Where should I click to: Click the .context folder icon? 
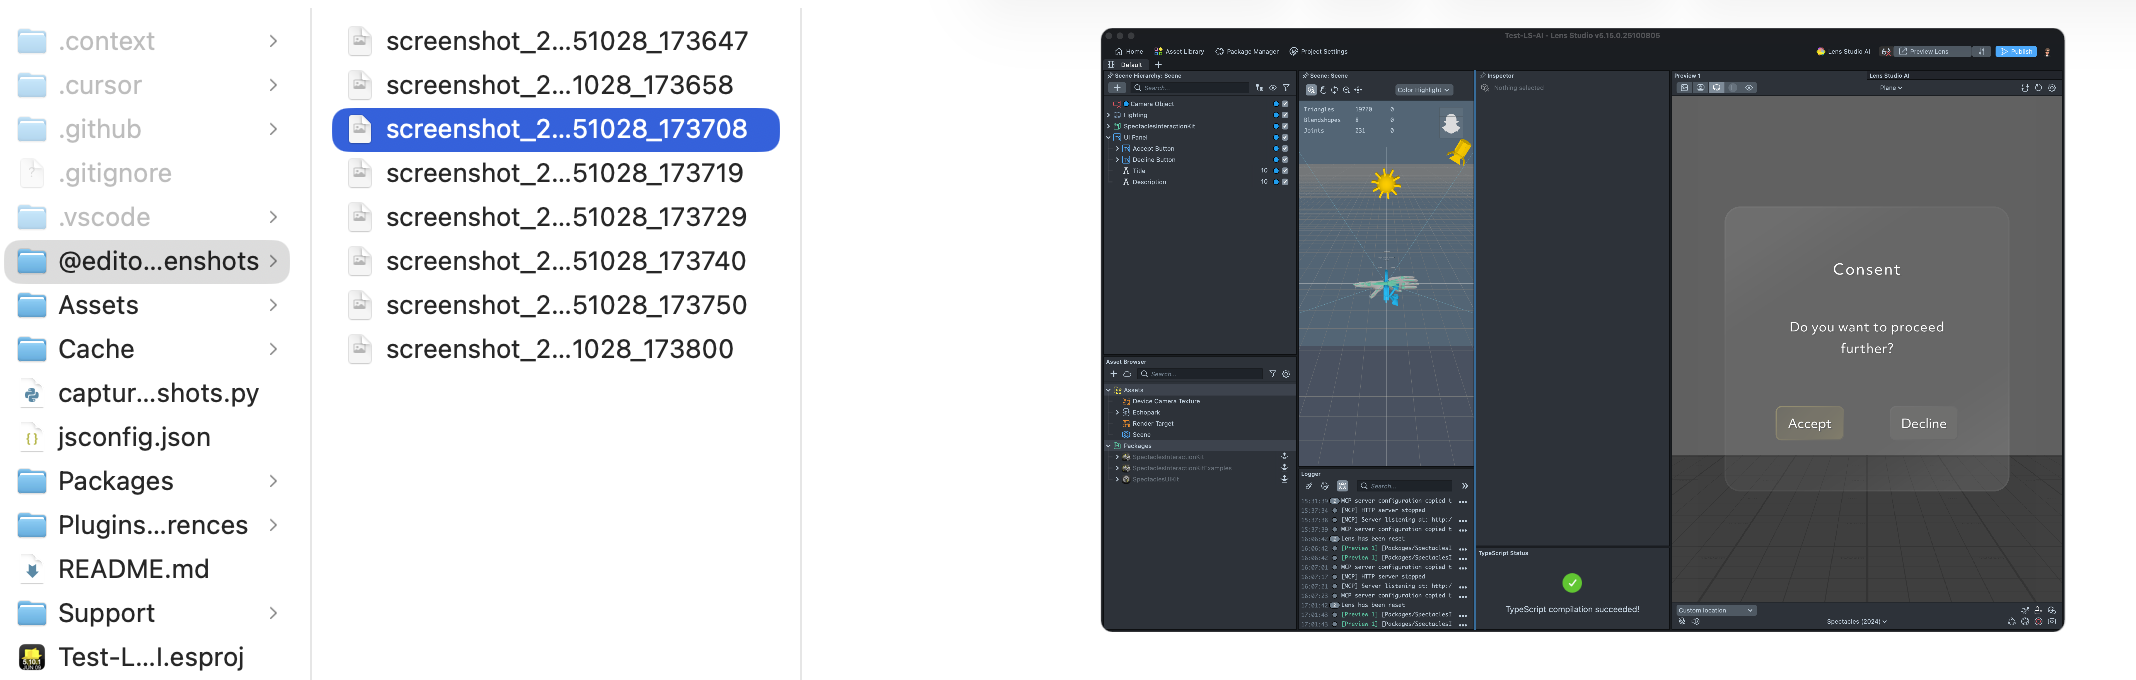pos(32,41)
